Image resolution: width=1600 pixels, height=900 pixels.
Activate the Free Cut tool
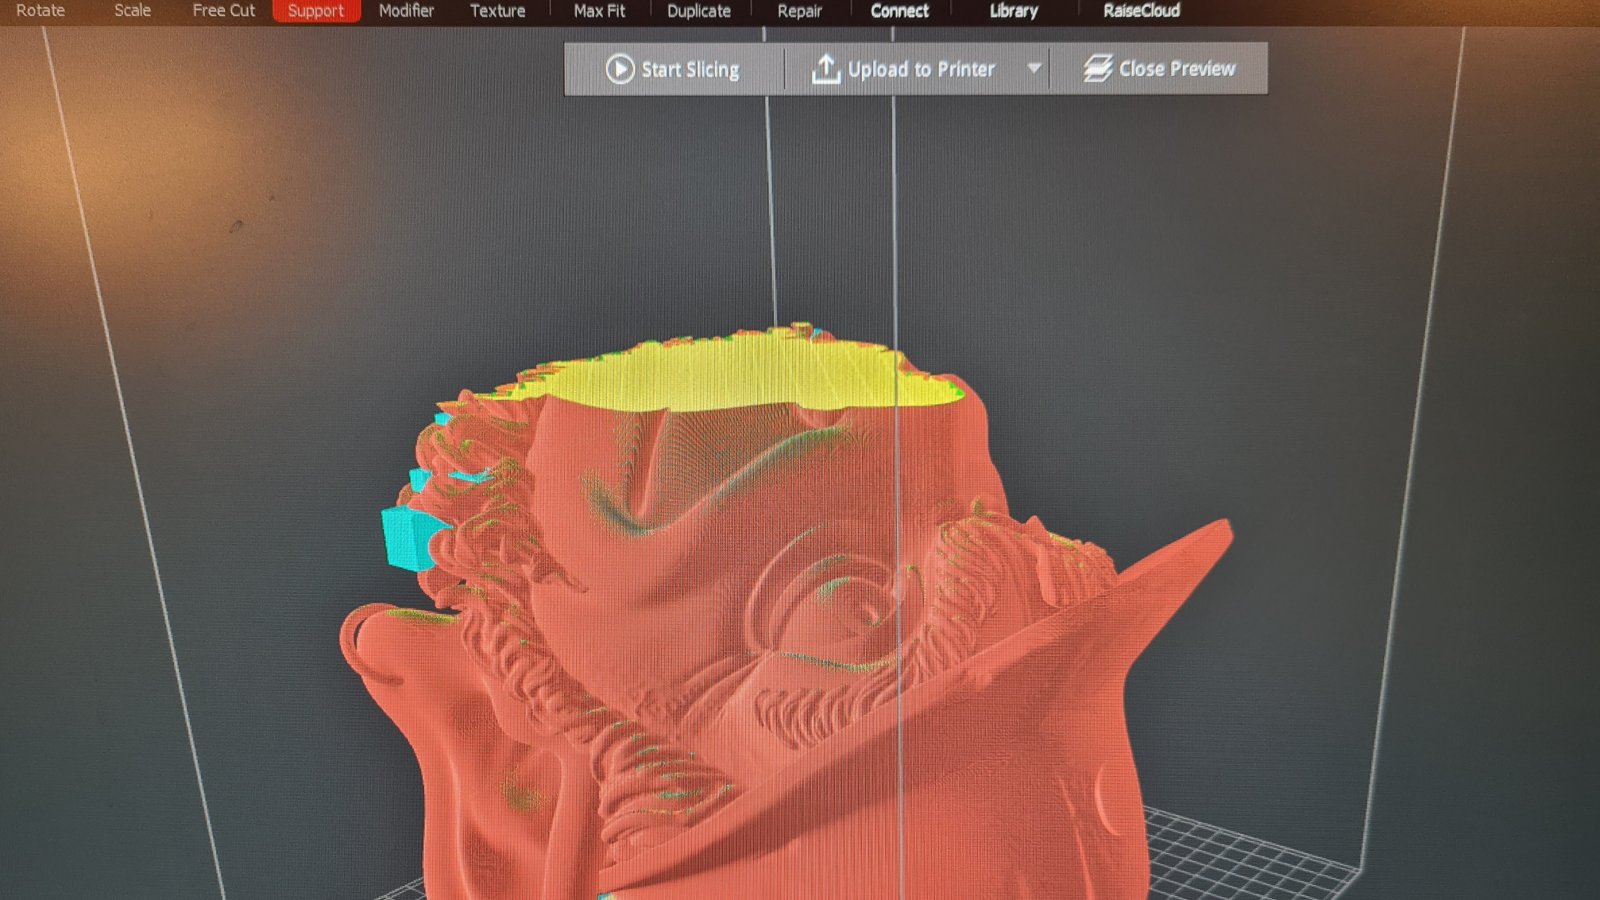223,11
